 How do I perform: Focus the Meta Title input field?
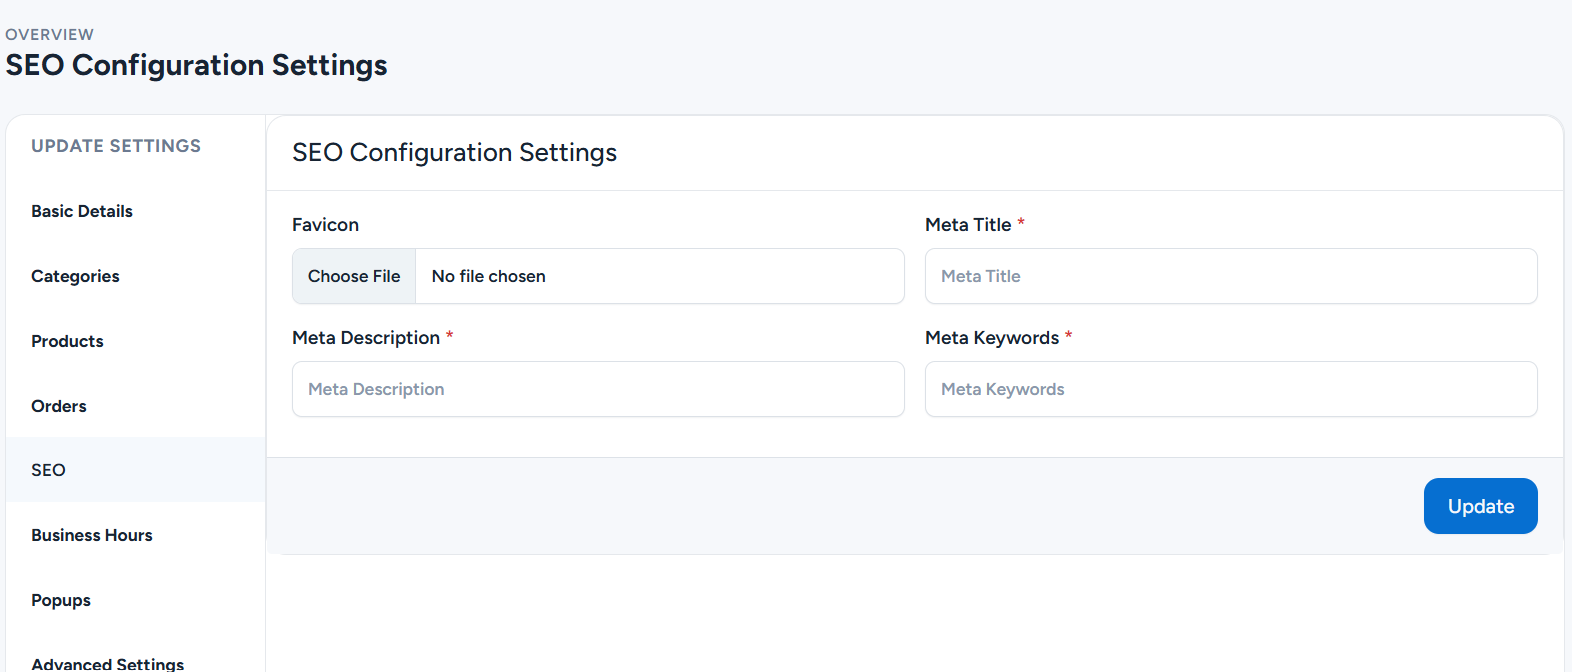click(1230, 276)
